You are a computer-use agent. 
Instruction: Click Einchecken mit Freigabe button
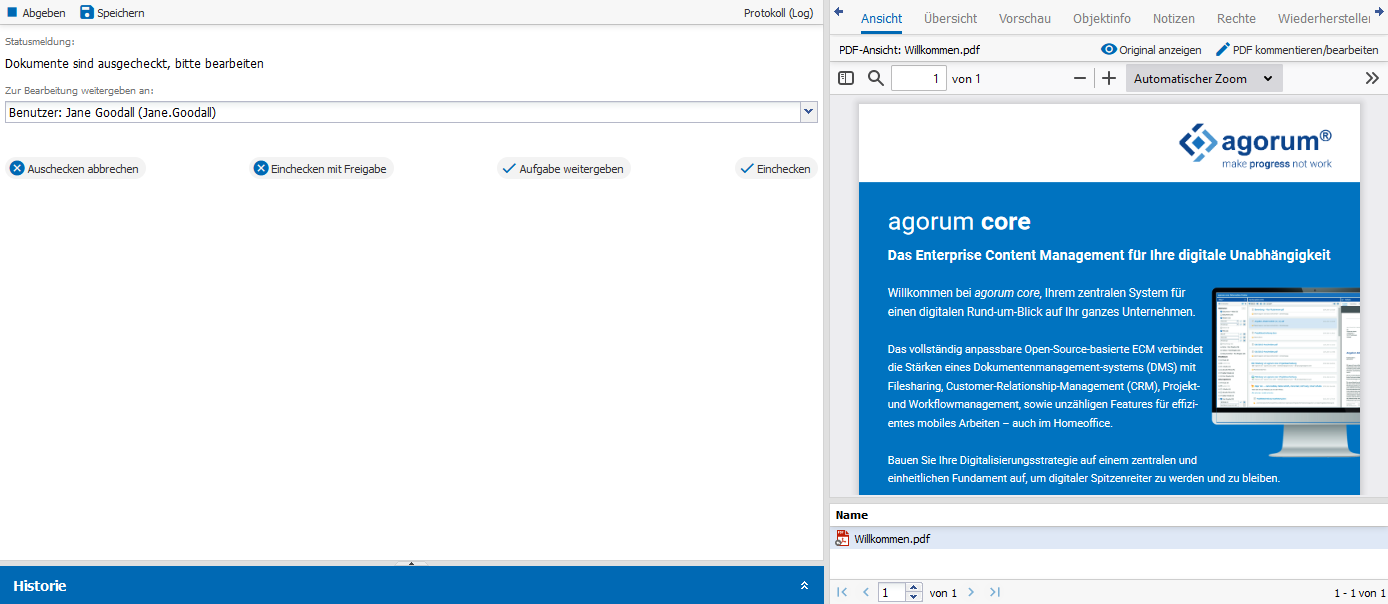pos(321,169)
